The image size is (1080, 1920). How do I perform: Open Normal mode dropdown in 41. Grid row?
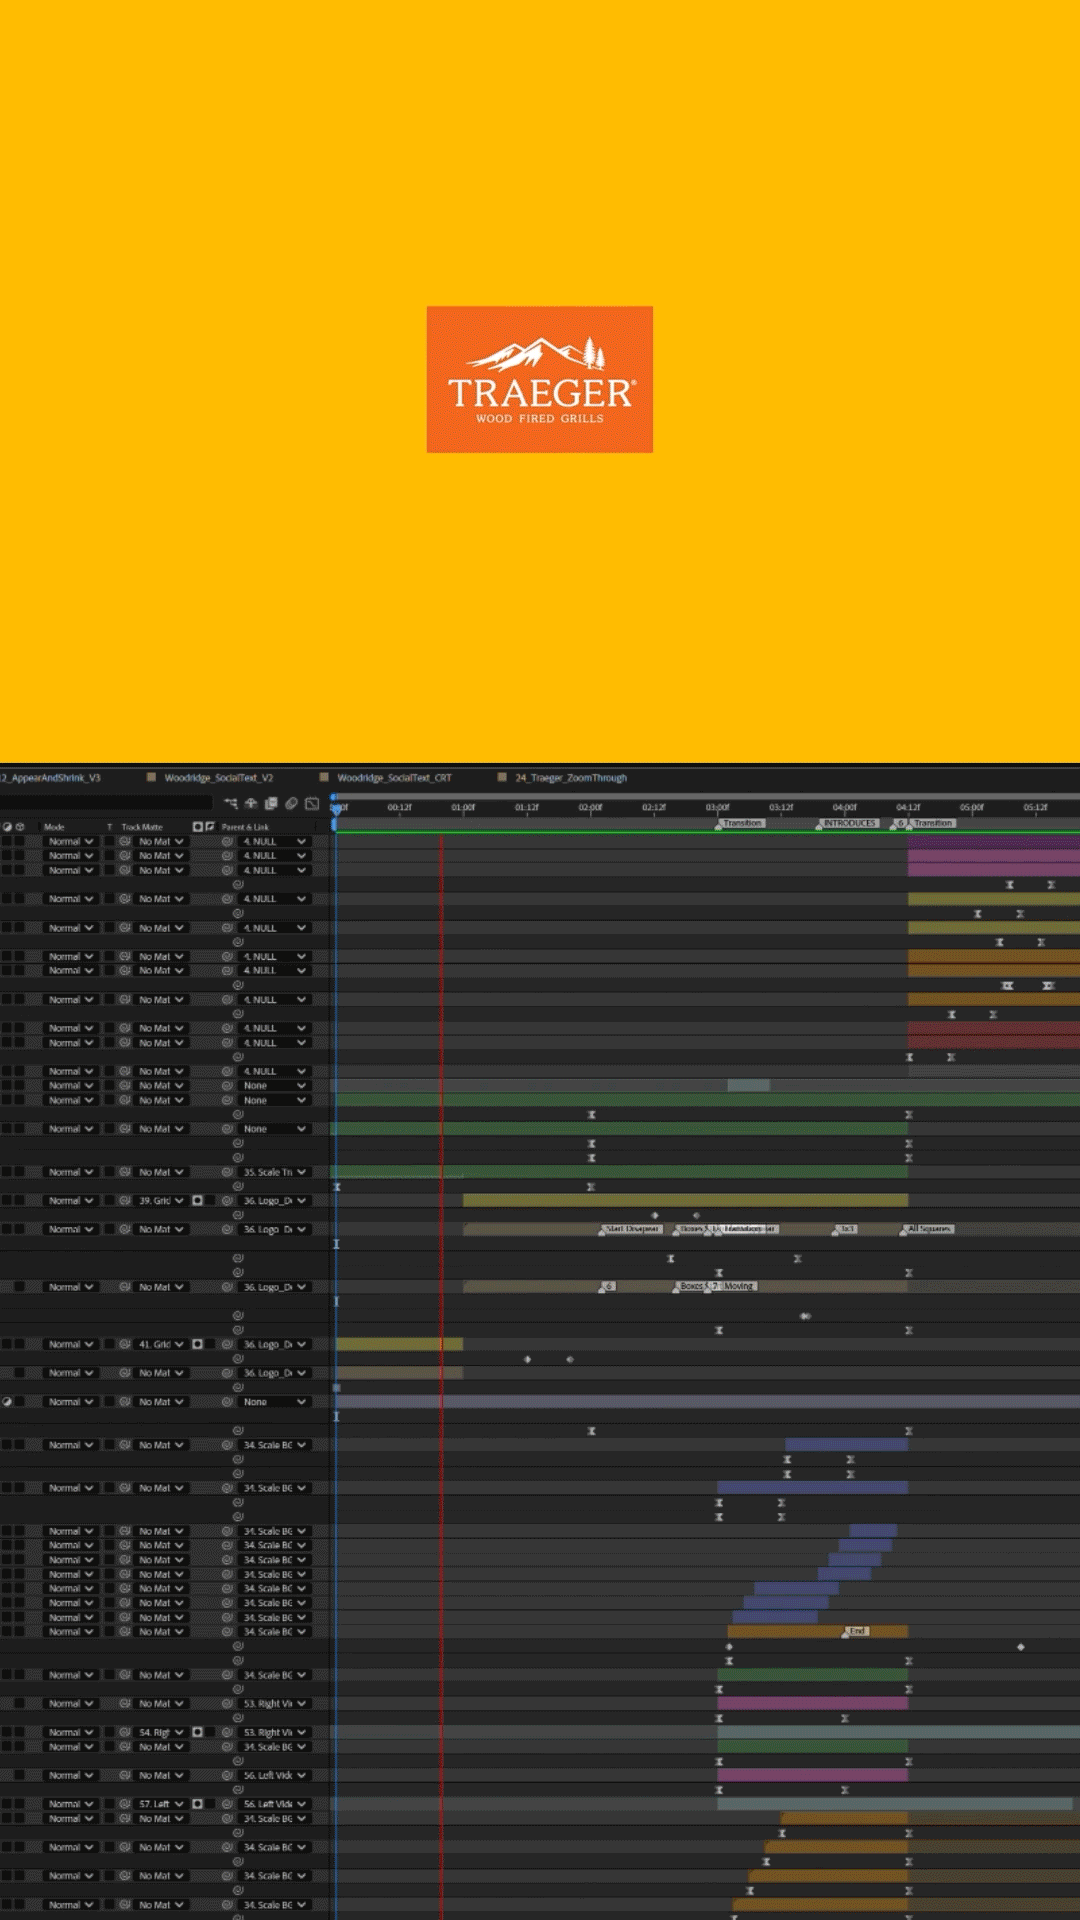70,1345
